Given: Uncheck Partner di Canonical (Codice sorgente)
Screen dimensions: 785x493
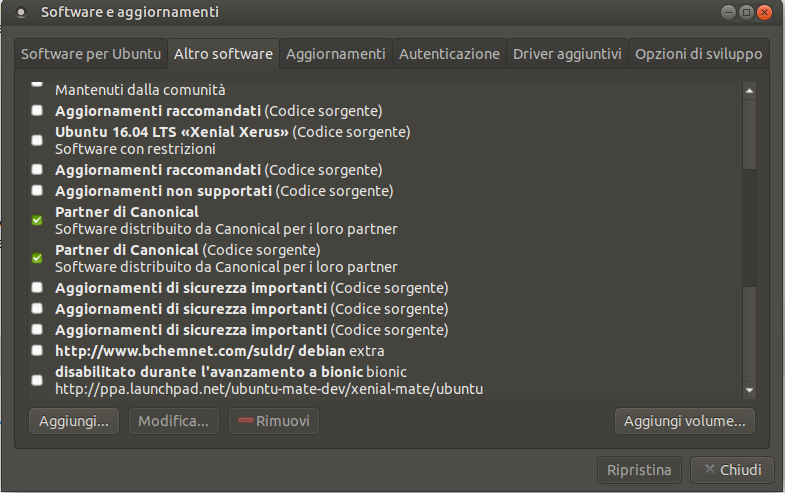Looking at the screenshot, I should (x=37, y=258).
